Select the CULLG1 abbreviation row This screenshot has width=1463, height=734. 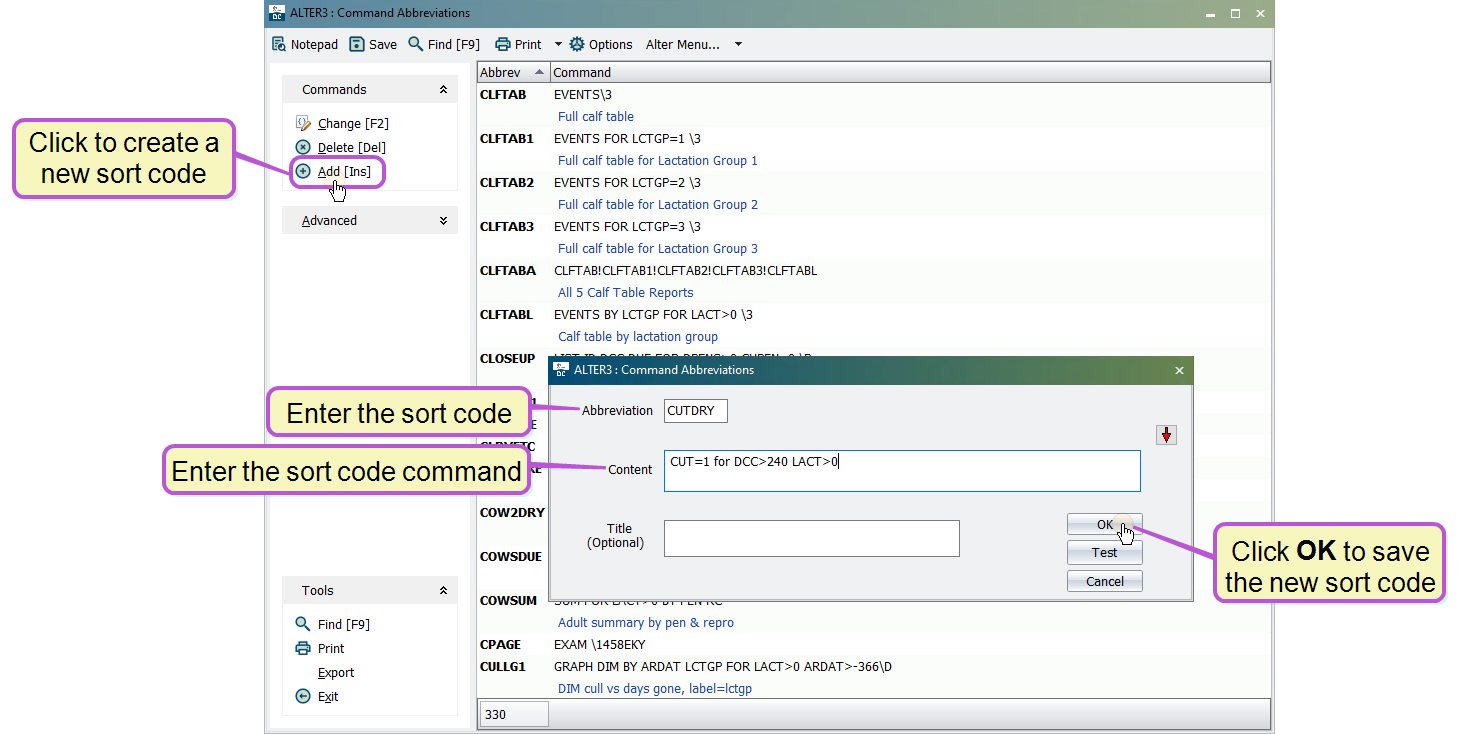pyautogui.click(x=502, y=666)
